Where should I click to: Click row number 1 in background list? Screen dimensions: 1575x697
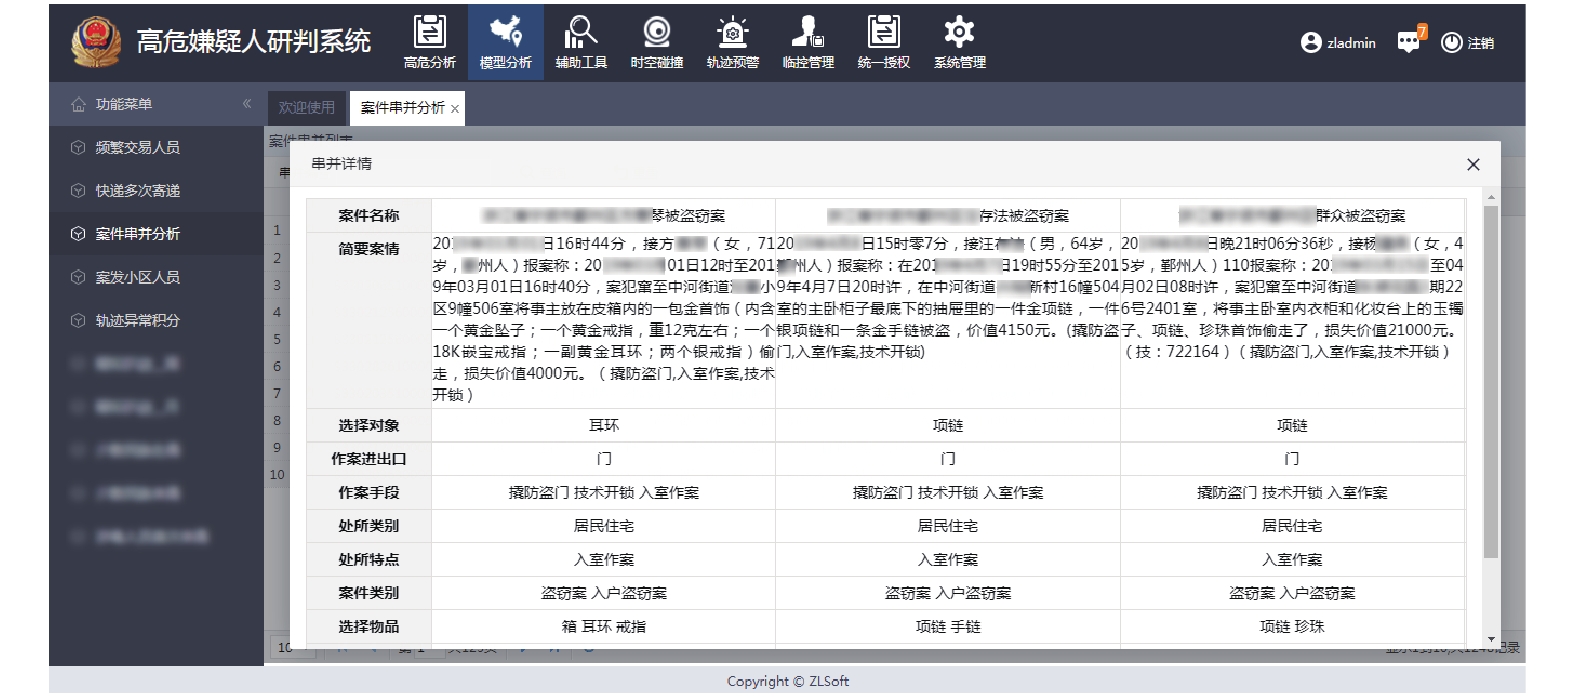[277, 230]
